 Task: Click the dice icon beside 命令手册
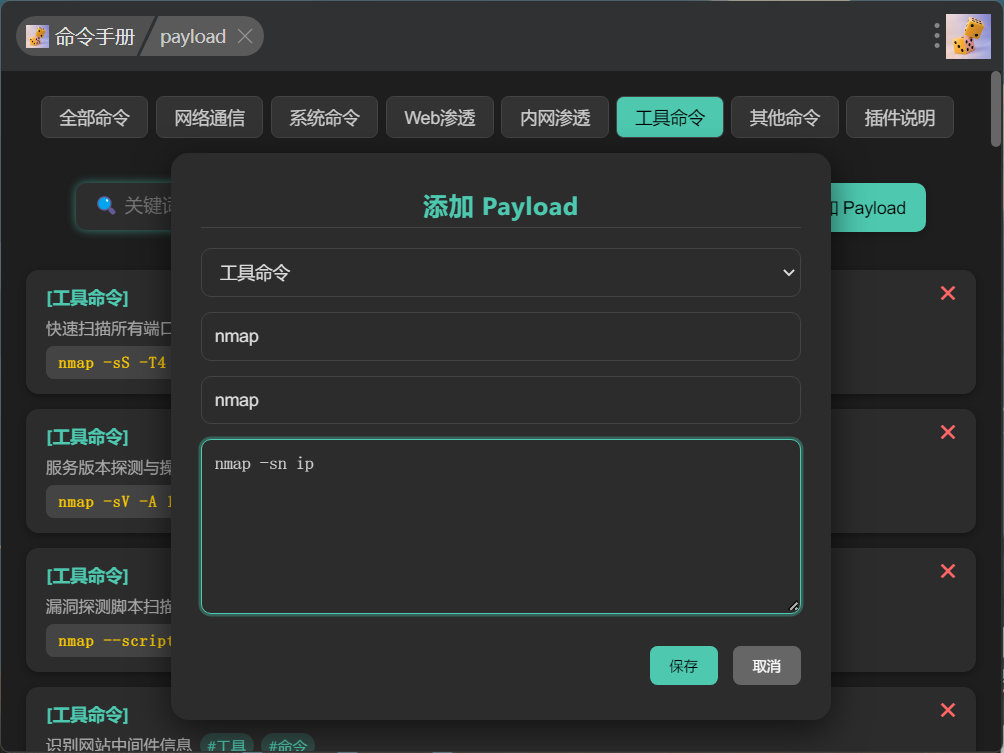37,36
